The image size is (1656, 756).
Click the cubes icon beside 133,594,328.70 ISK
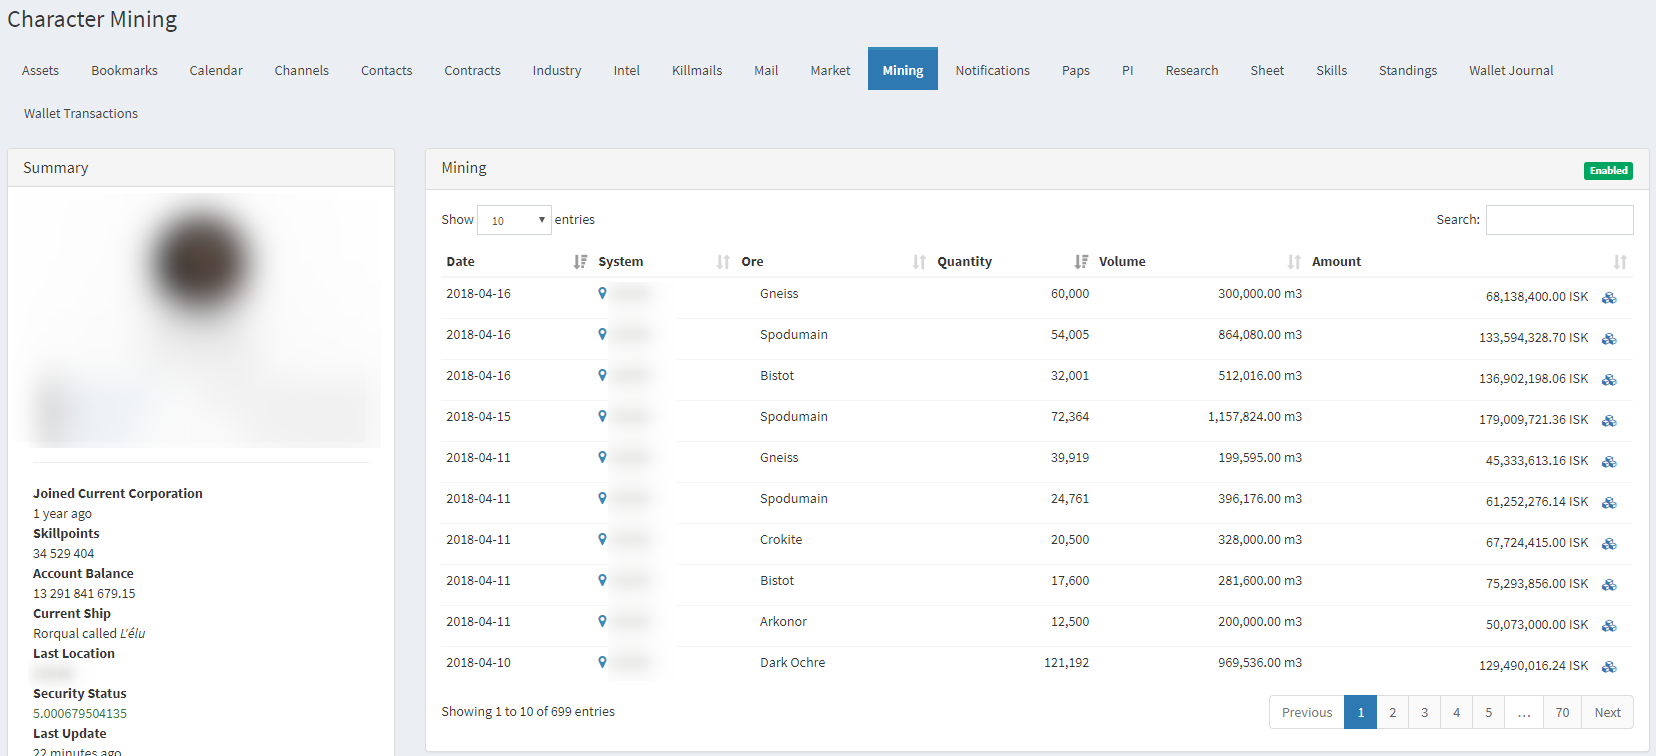(1609, 338)
